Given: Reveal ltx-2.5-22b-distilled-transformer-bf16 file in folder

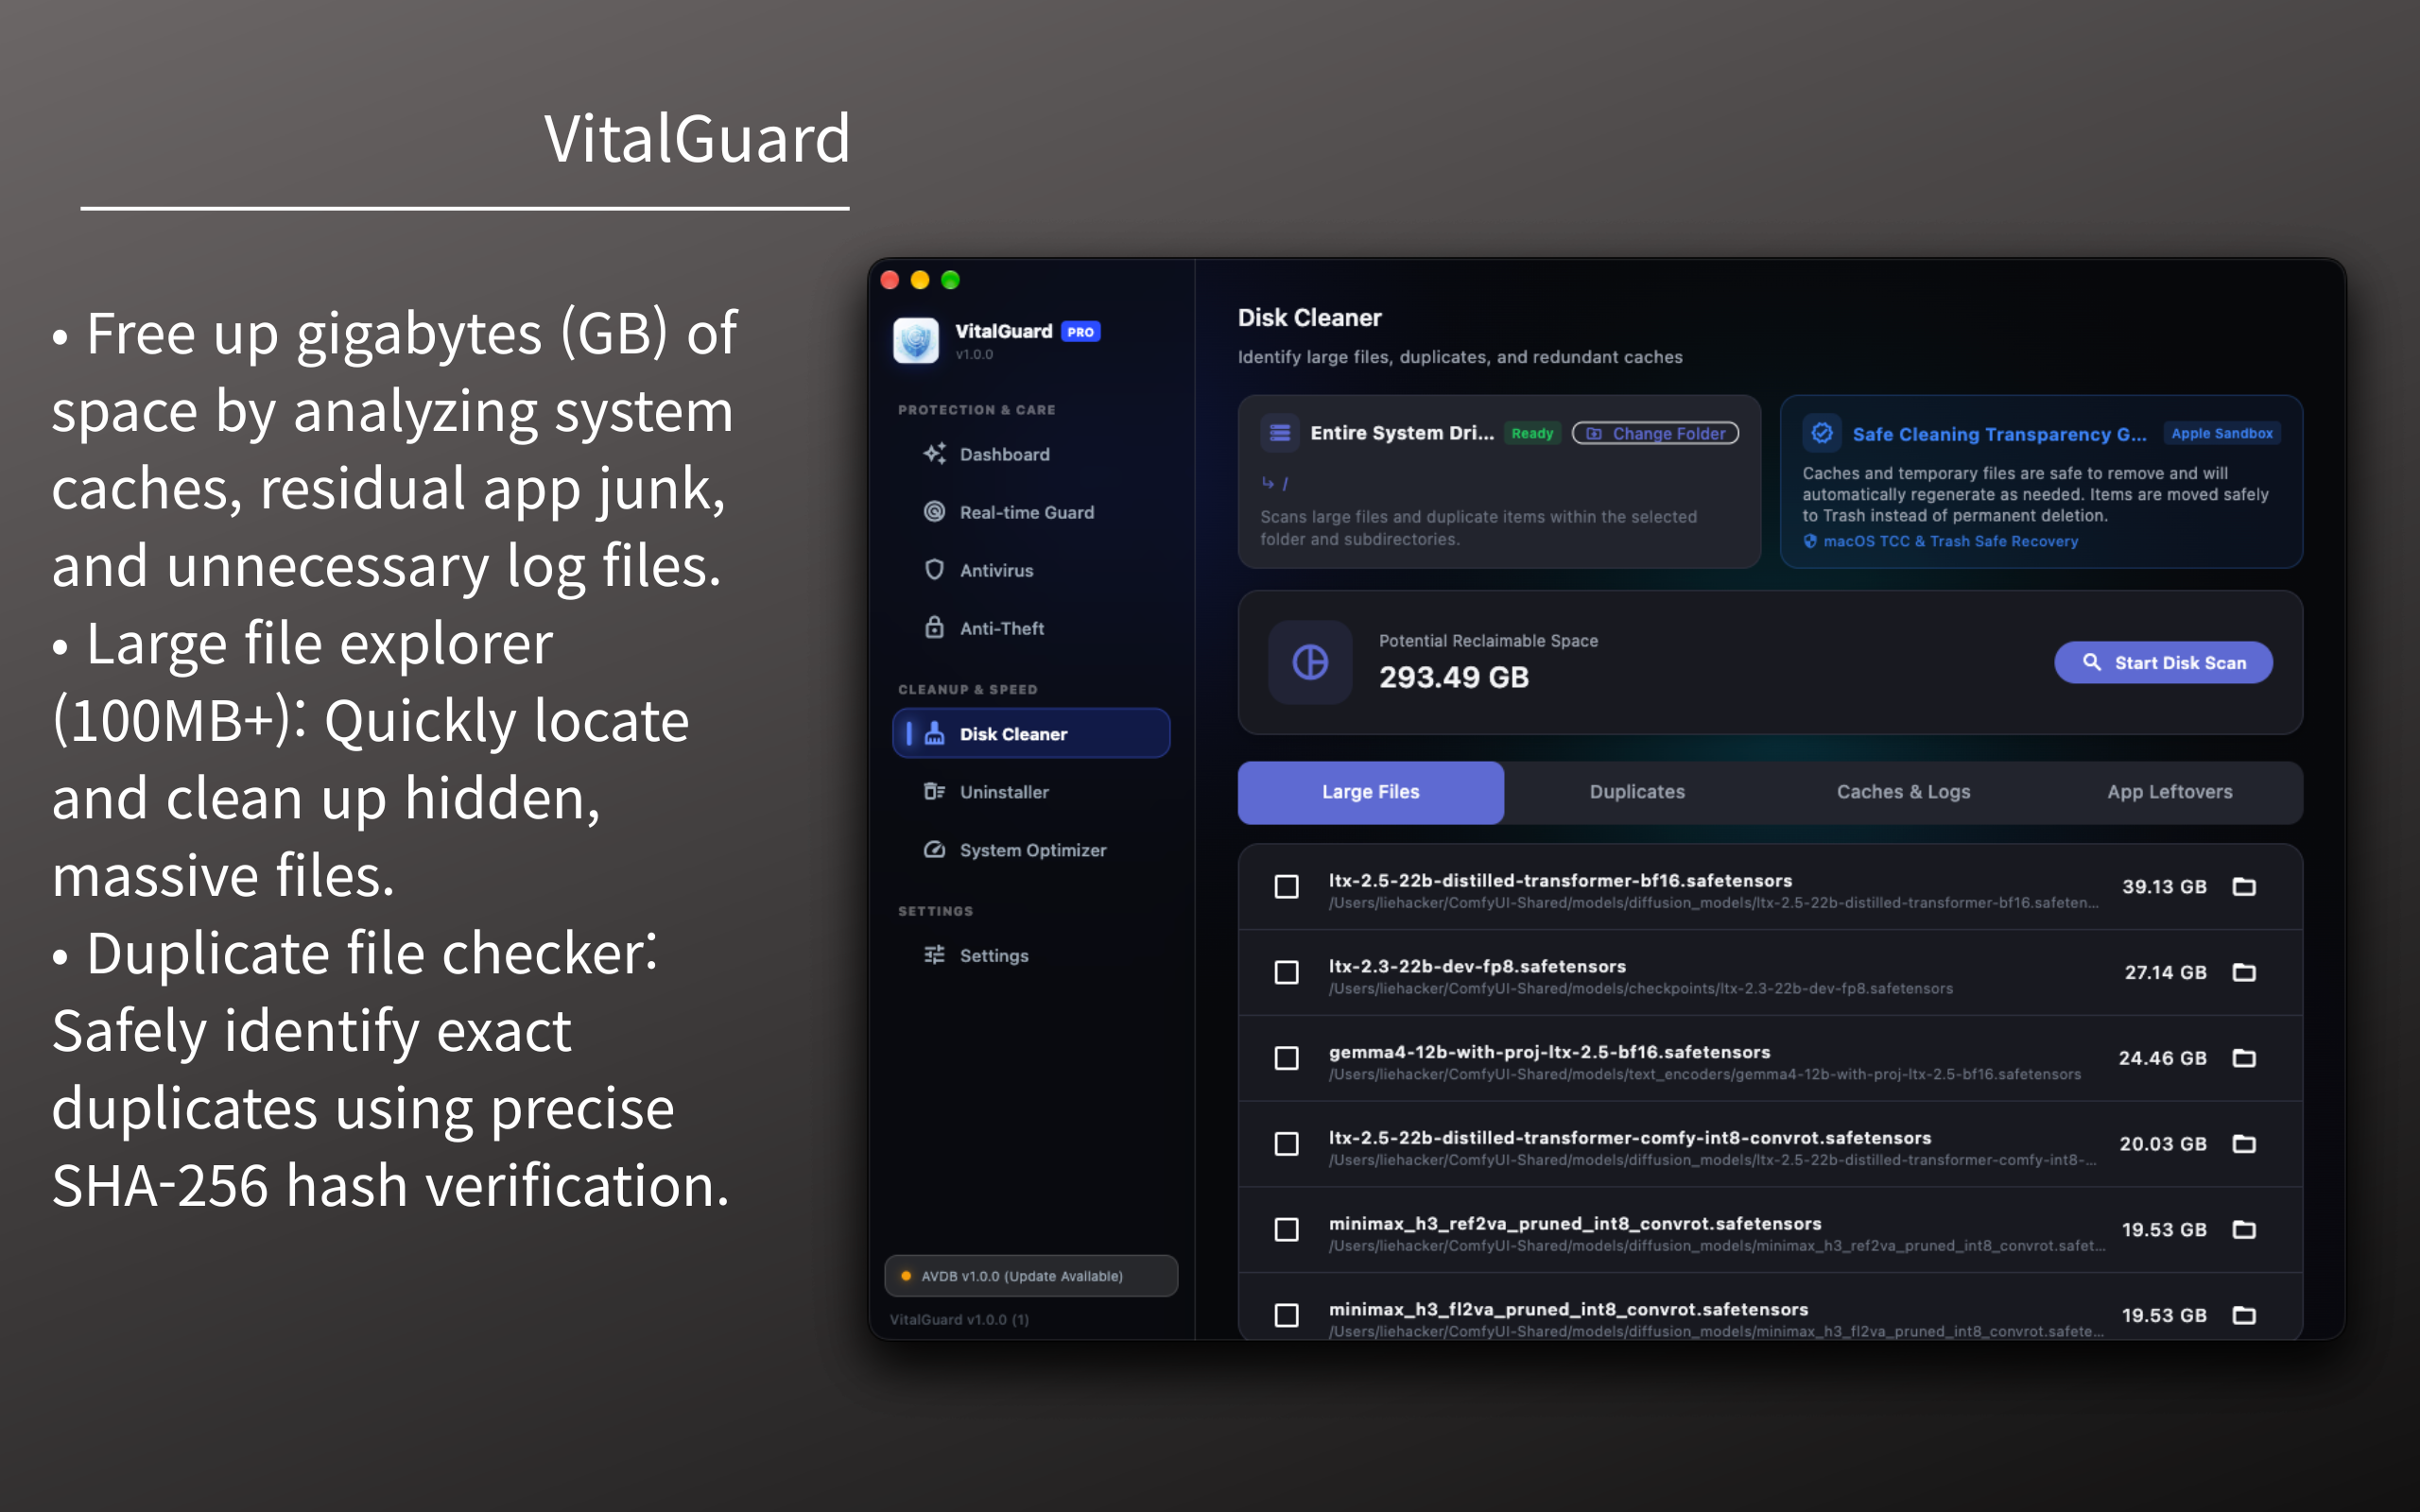Looking at the screenshot, I should point(2244,887).
